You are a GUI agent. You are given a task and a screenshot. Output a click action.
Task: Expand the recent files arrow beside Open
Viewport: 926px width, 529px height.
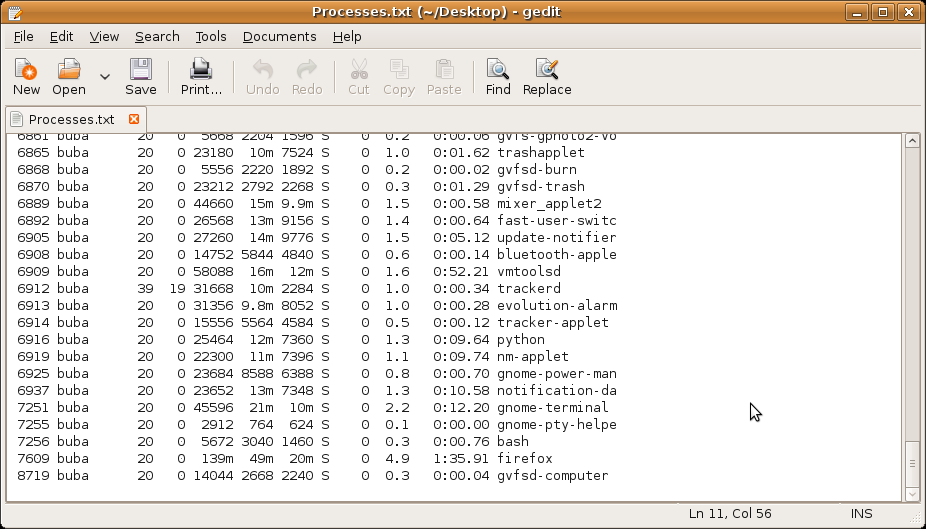pyautogui.click(x=105, y=77)
